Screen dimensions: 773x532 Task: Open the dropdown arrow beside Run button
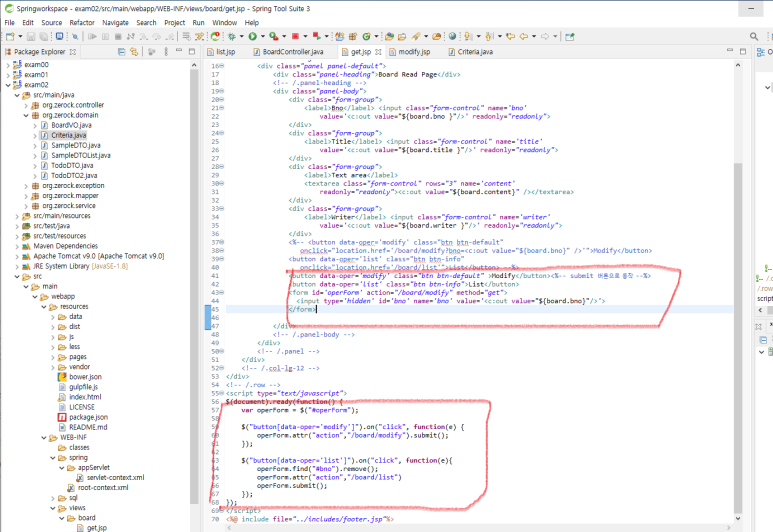click(x=263, y=36)
